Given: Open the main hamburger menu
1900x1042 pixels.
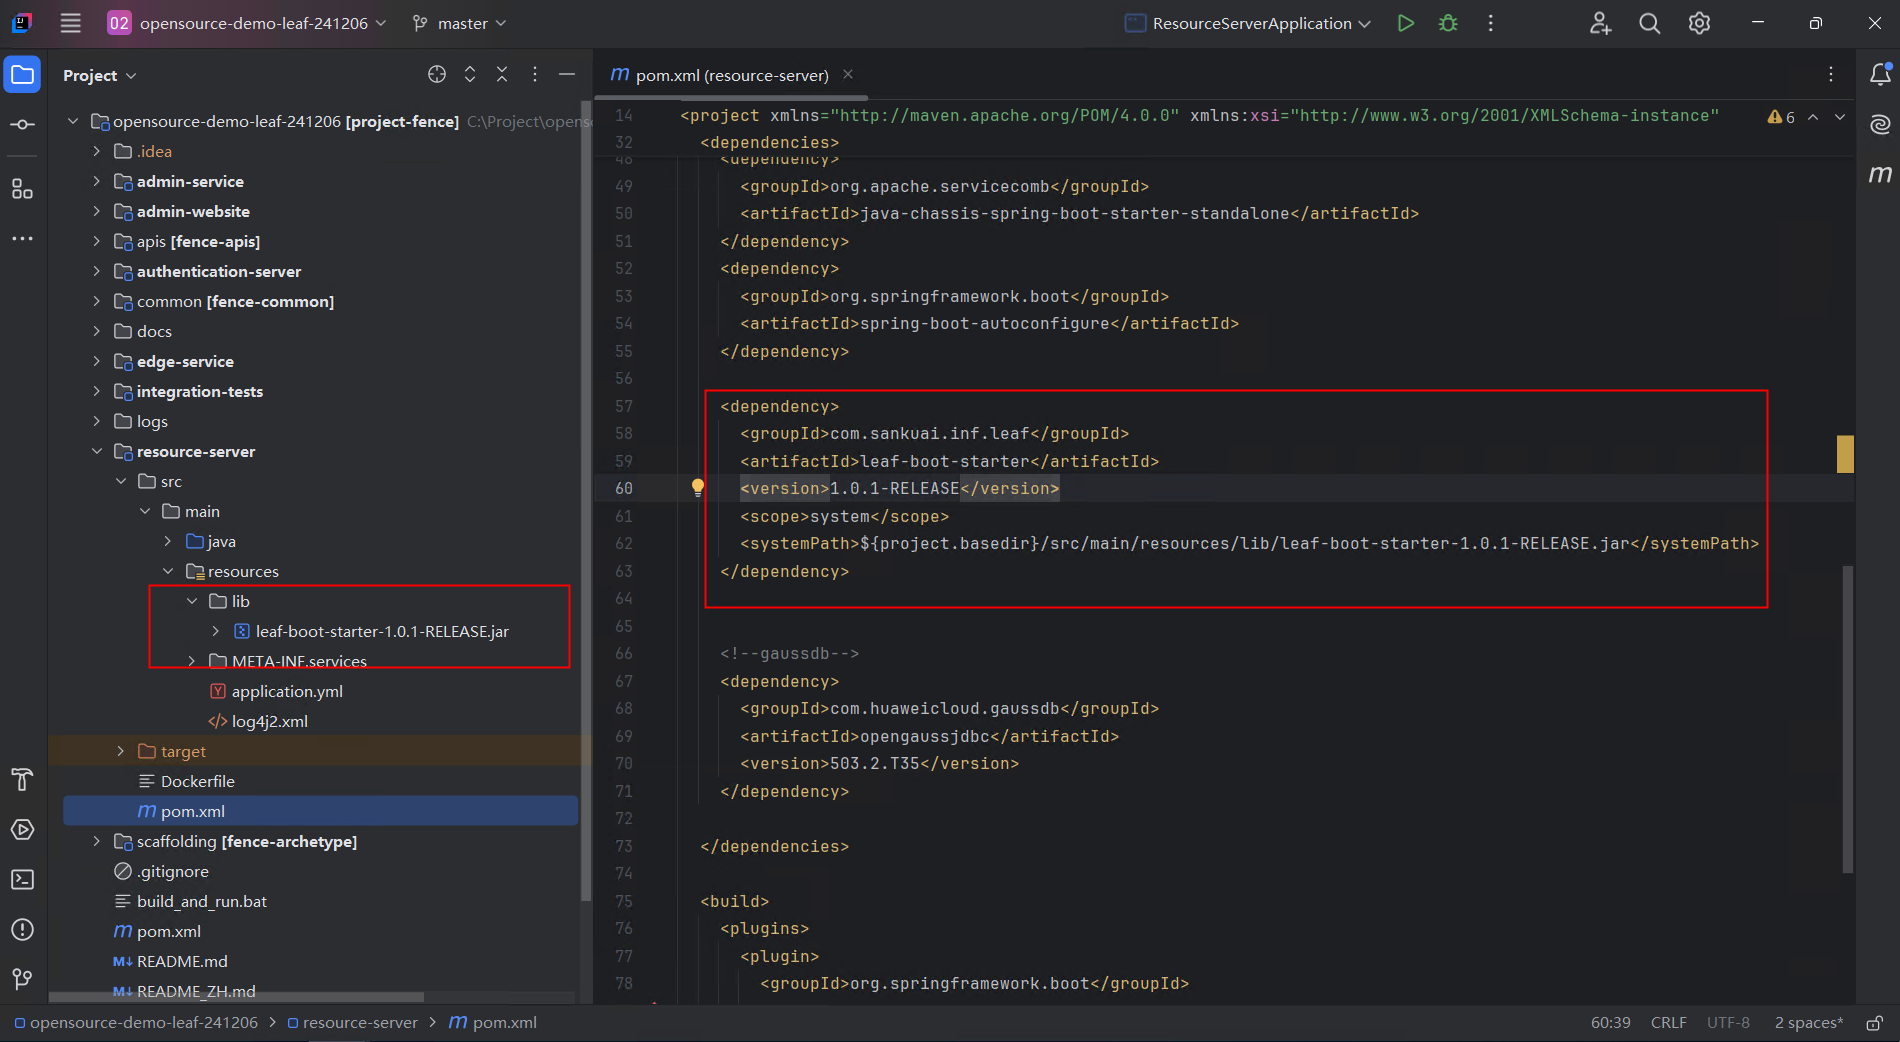Looking at the screenshot, I should click(70, 23).
